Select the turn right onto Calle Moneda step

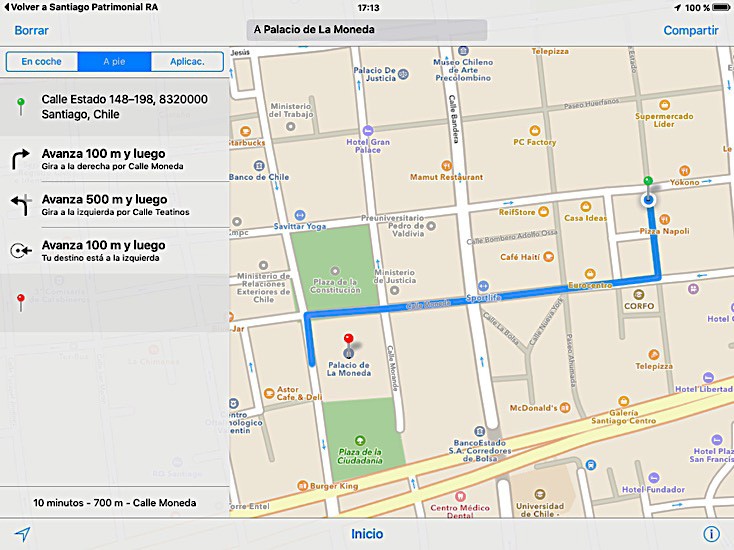tap(114, 160)
